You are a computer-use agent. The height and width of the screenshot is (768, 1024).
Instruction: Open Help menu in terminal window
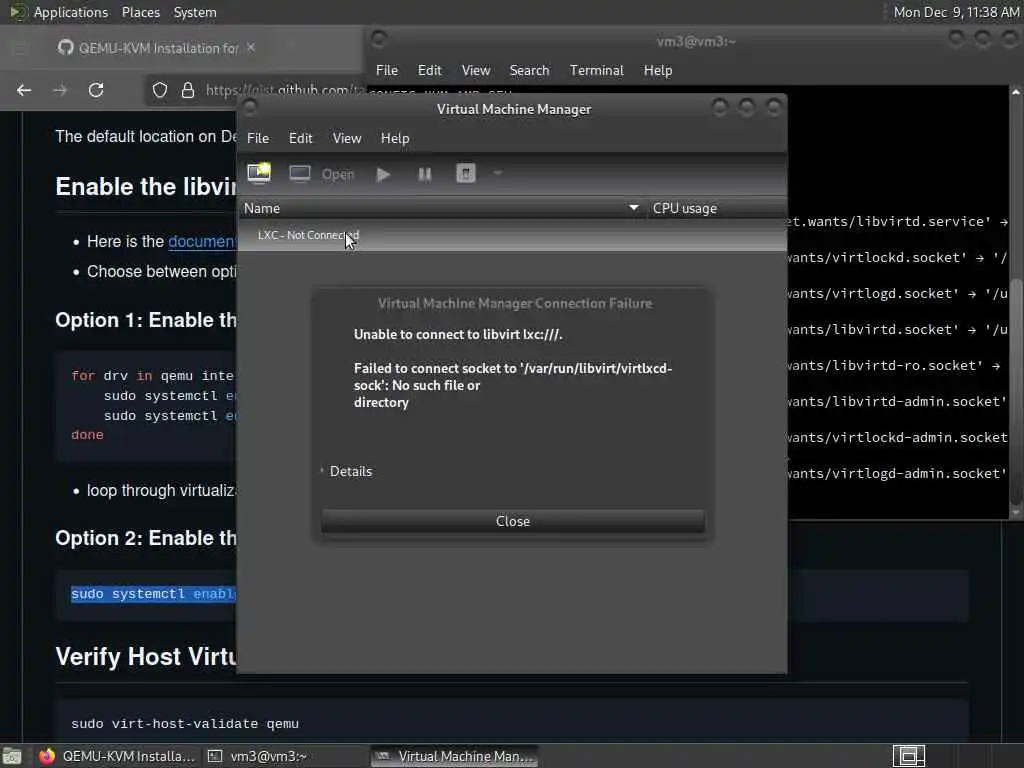pos(658,71)
